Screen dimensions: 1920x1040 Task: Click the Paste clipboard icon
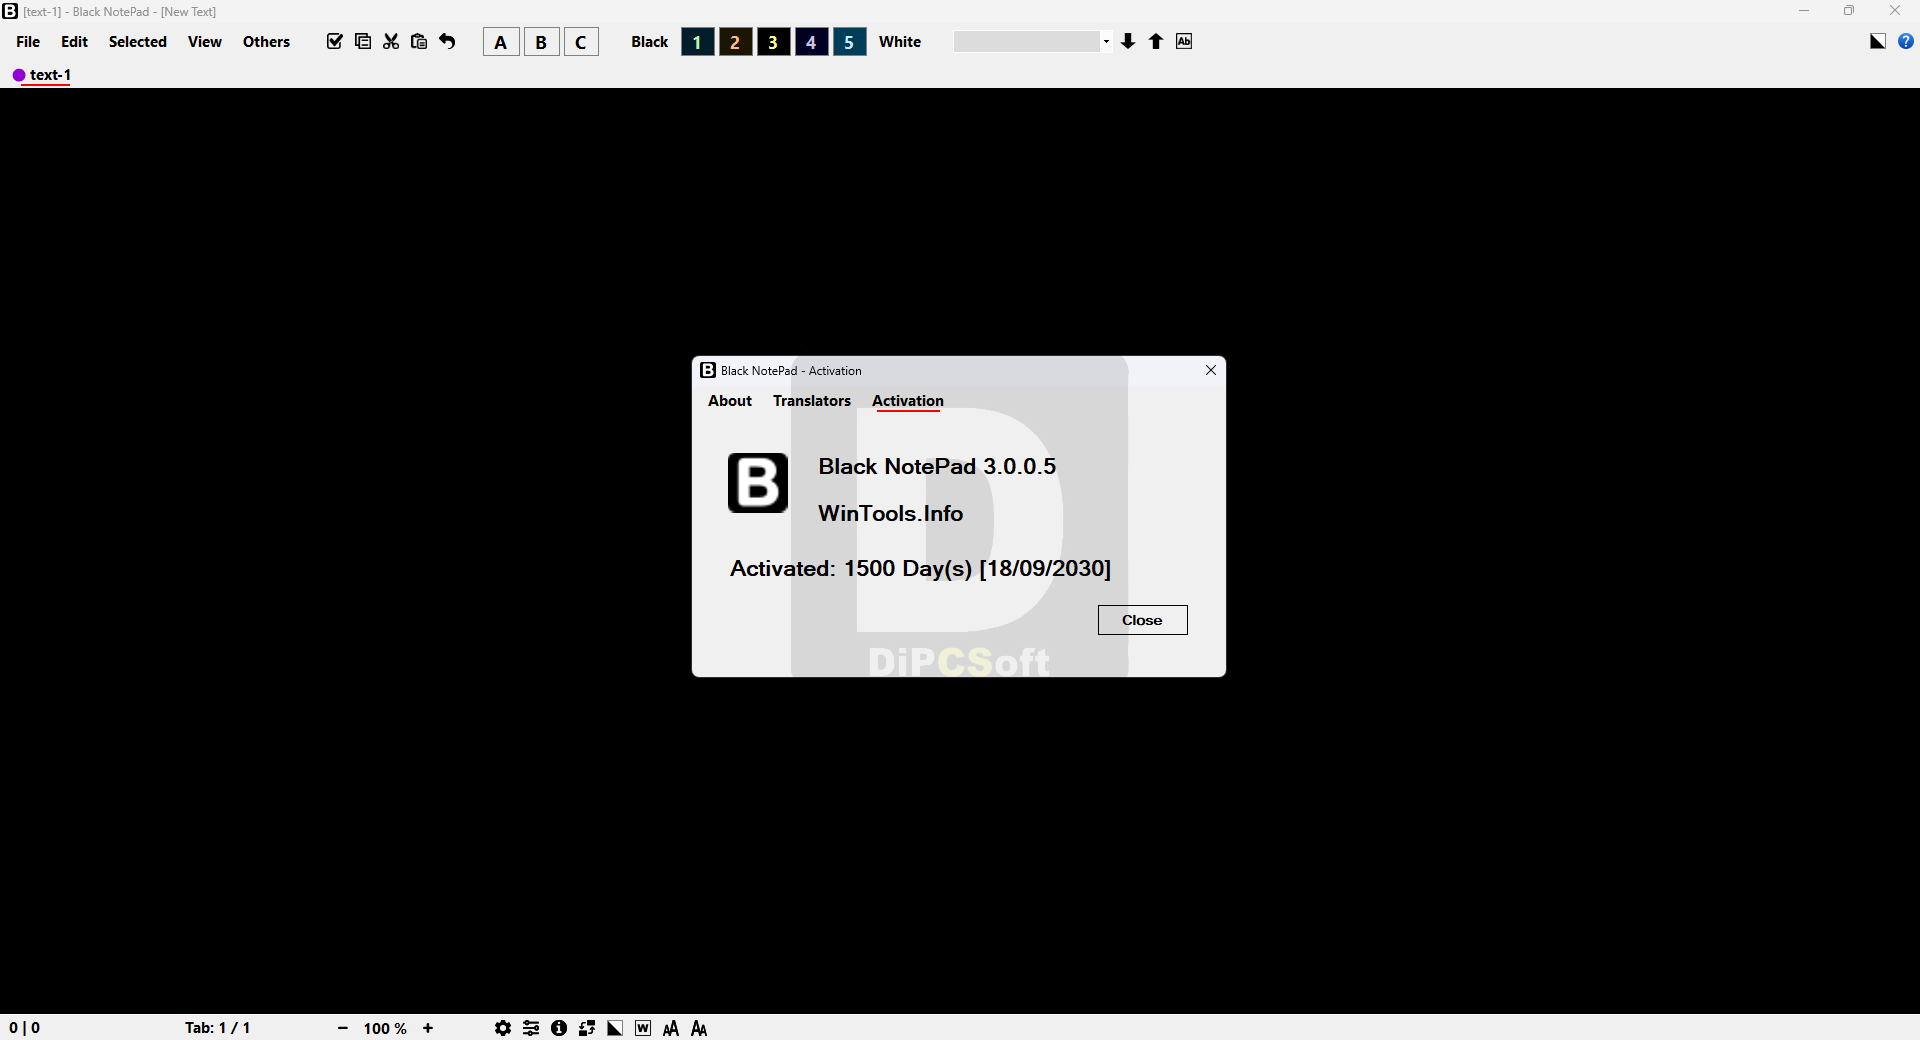pyautogui.click(x=419, y=41)
